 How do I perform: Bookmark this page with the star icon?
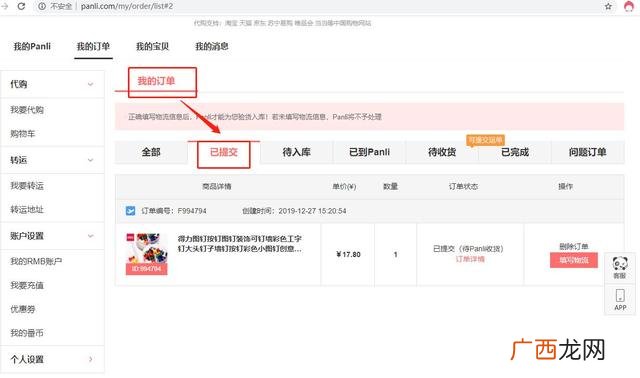pos(608,6)
